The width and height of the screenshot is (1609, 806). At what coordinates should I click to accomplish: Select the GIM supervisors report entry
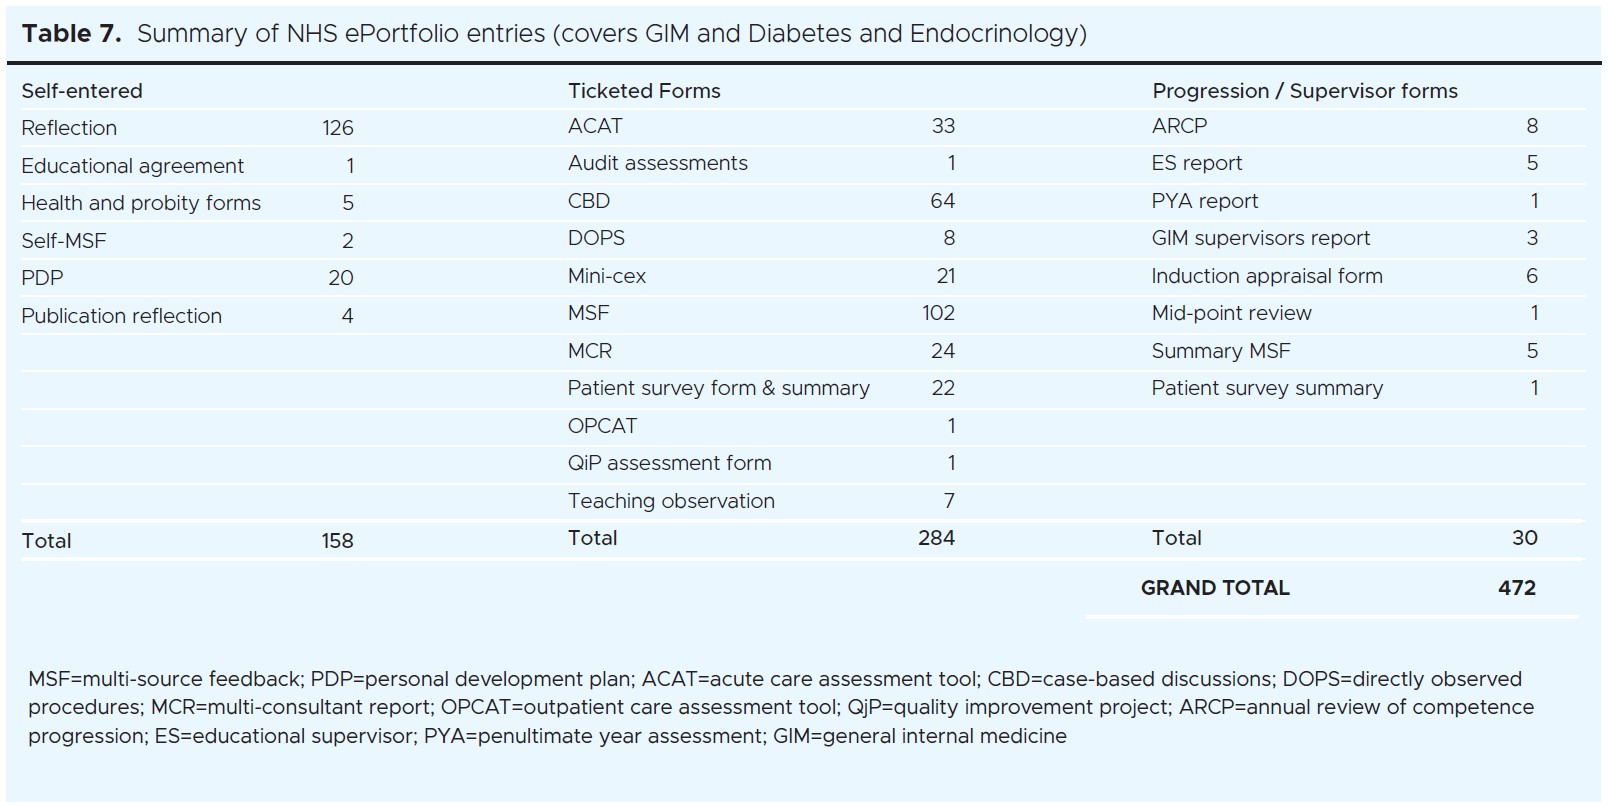1260,238
